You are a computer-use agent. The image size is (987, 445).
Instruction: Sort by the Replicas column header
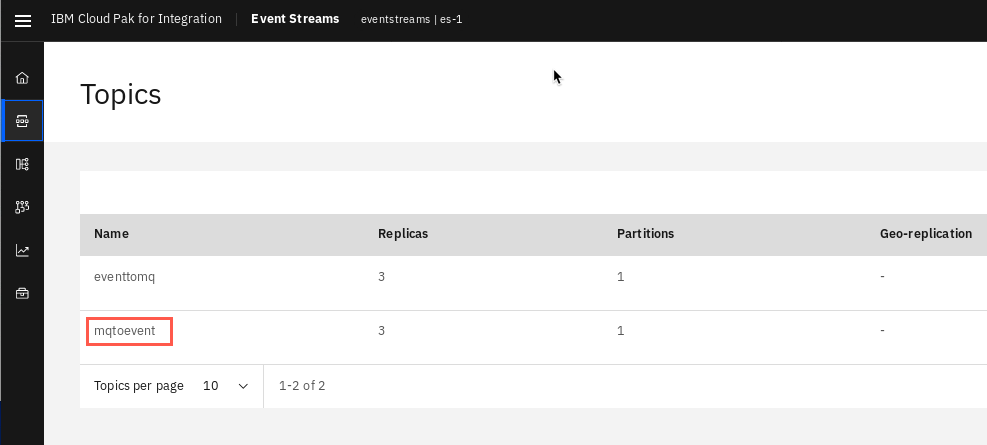403,234
